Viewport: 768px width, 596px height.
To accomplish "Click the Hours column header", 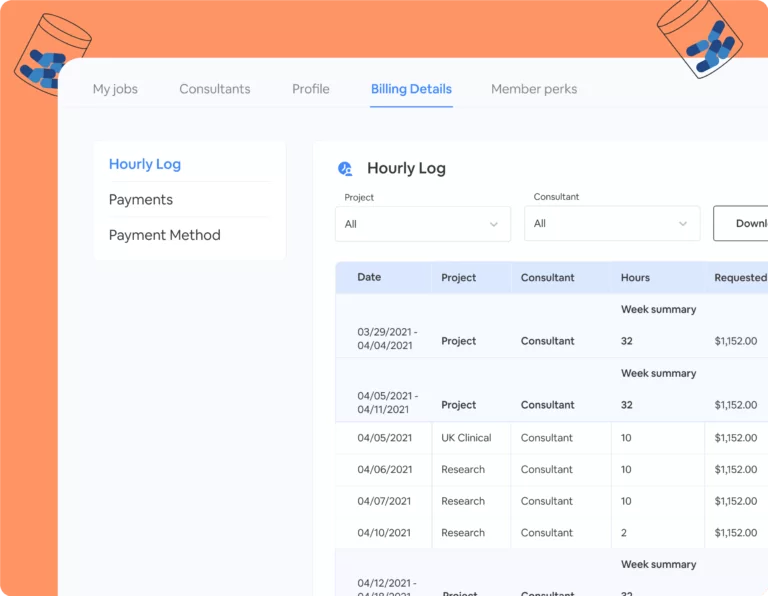I will tap(635, 278).
